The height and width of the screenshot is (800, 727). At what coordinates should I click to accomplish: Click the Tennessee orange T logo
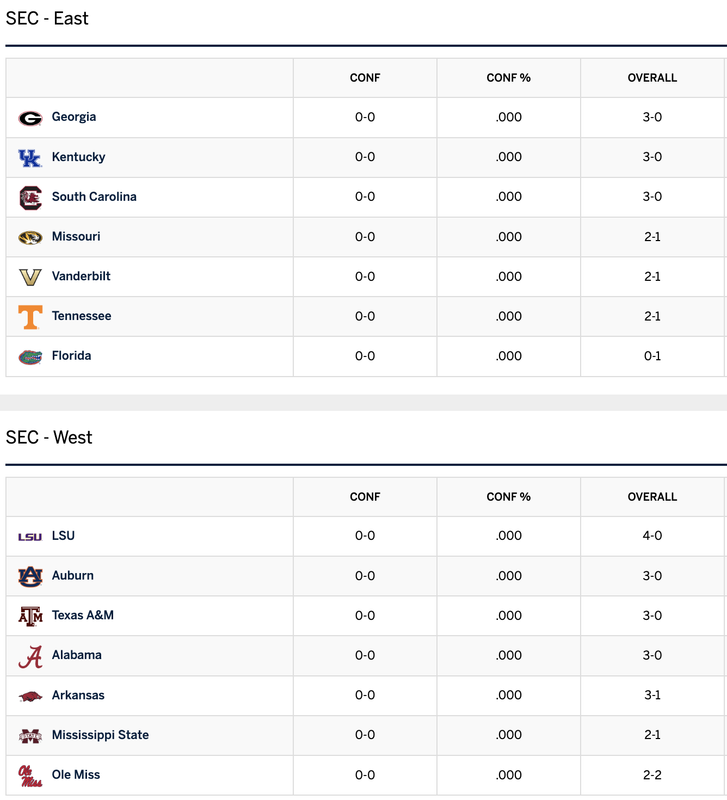[30, 317]
